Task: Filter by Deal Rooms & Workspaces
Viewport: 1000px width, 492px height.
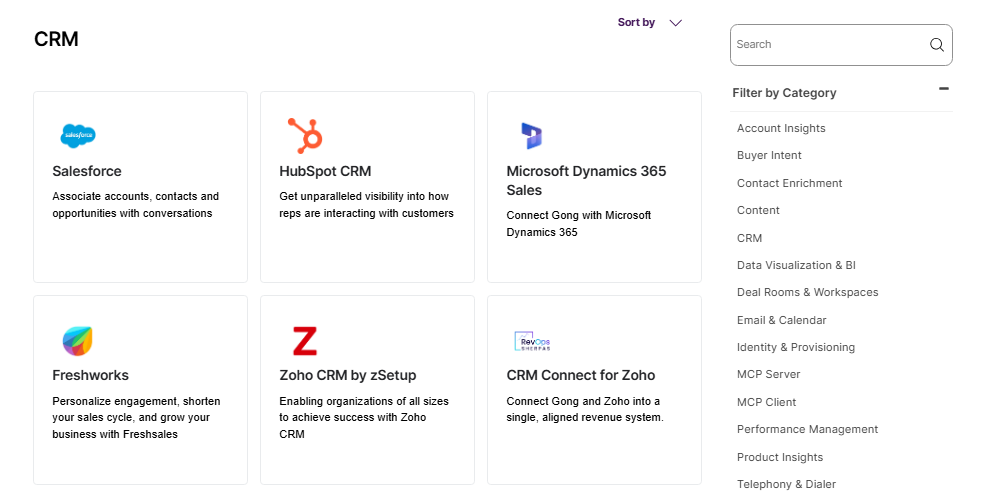Action: tap(807, 292)
